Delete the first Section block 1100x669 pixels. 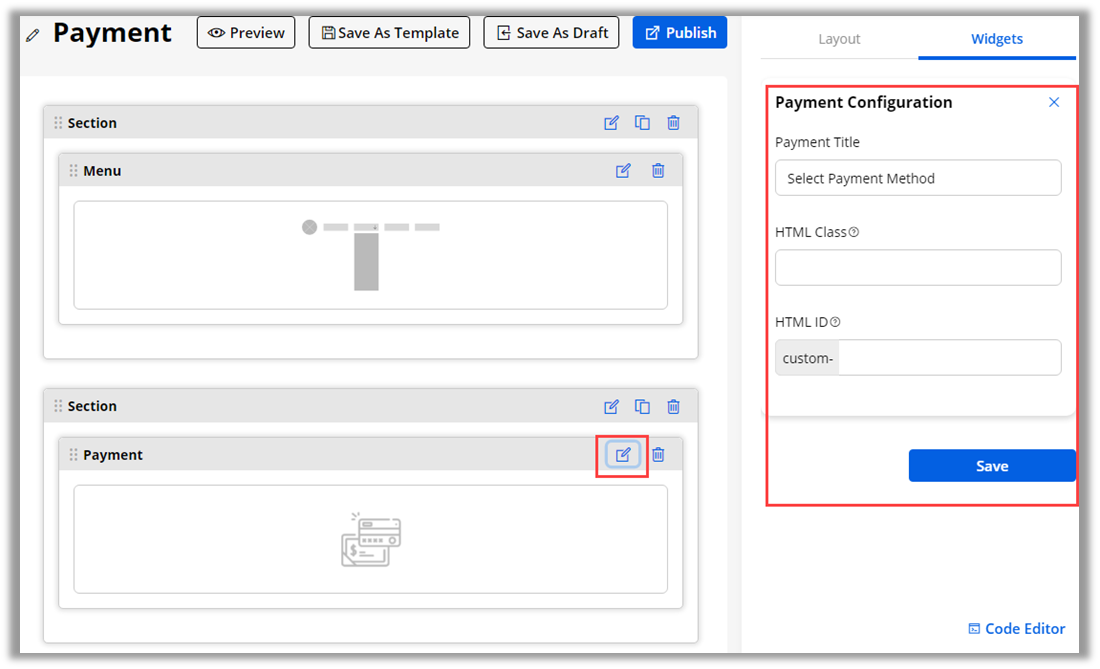pos(674,123)
